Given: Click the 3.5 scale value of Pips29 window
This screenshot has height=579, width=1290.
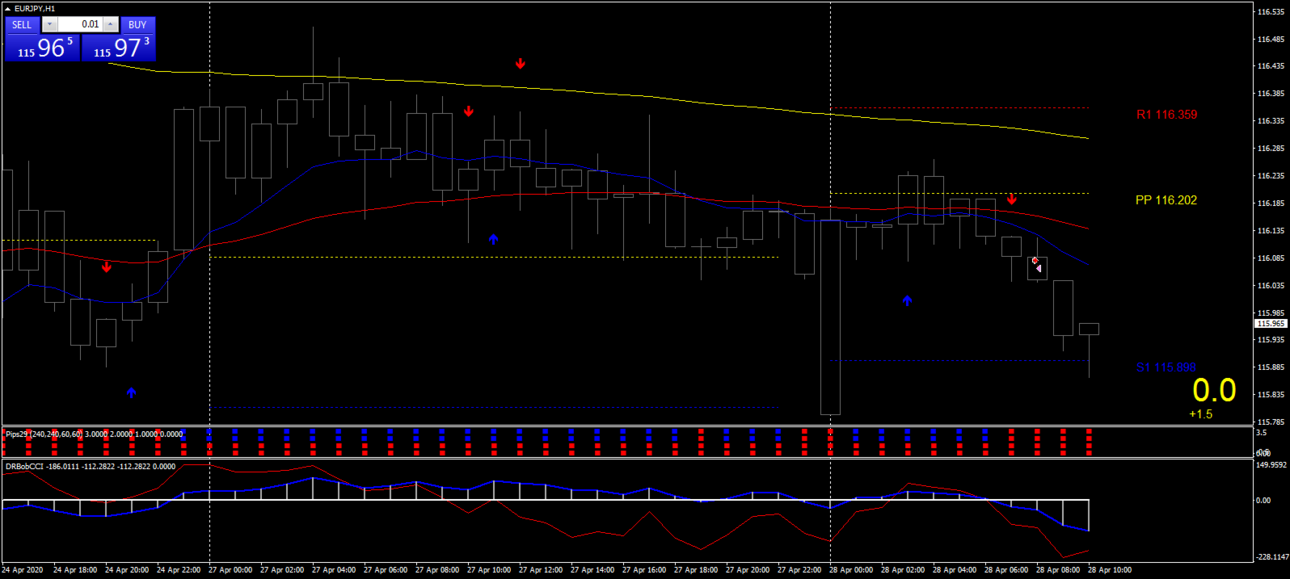Looking at the screenshot, I should (1262, 433).
